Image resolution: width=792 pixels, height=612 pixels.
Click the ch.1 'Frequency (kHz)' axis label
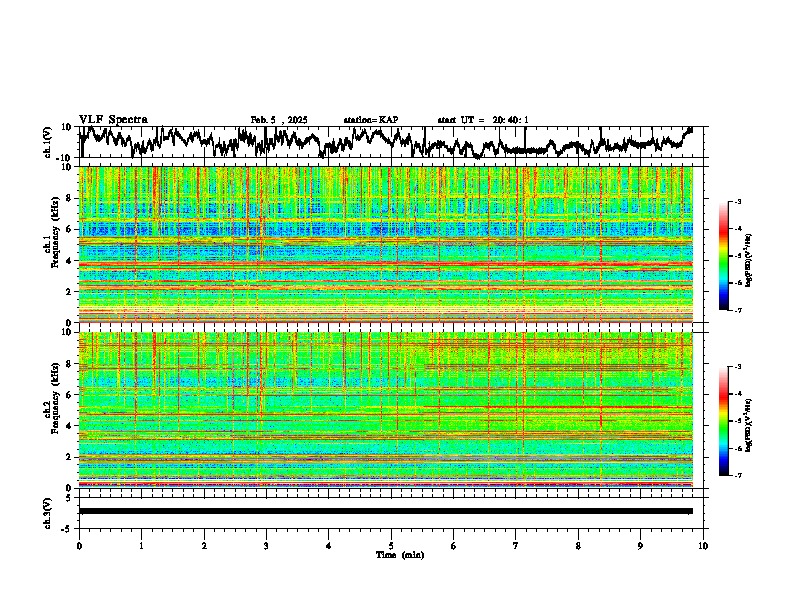(x=55, y=232)
